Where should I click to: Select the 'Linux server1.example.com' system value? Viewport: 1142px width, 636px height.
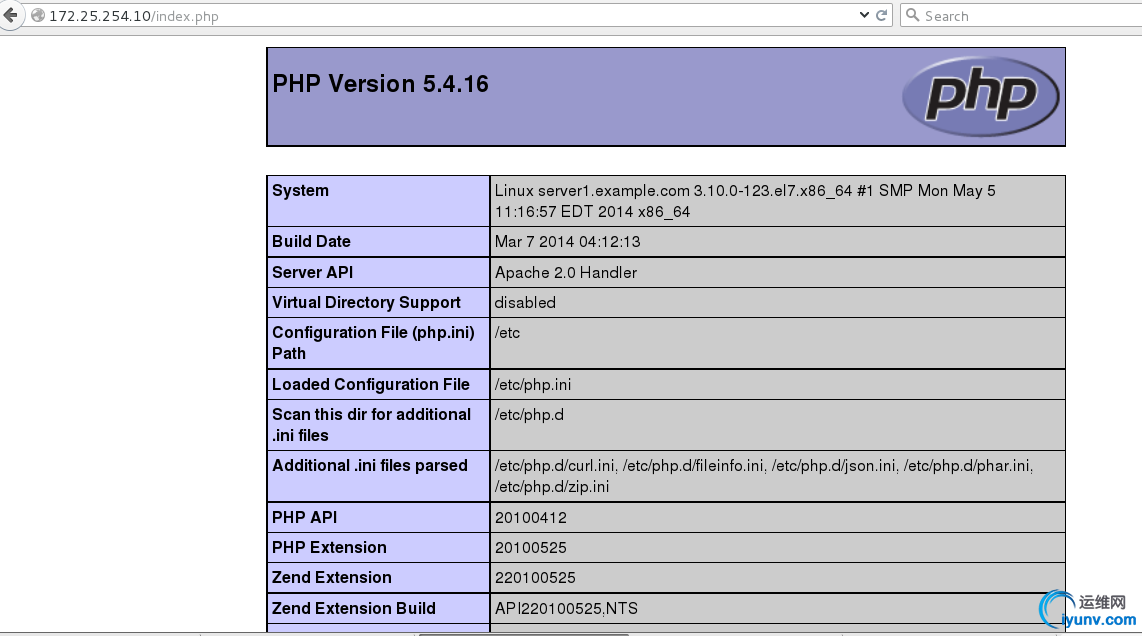click(x=745, y=201)
